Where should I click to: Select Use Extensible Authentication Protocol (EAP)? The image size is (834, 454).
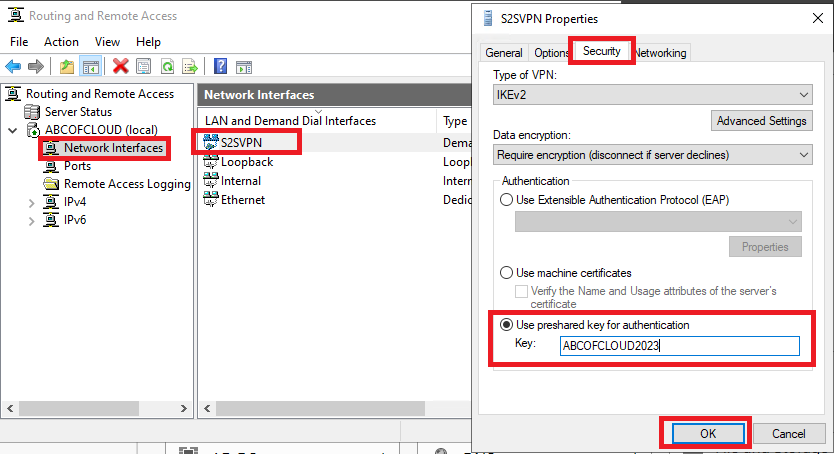[507, 200]
